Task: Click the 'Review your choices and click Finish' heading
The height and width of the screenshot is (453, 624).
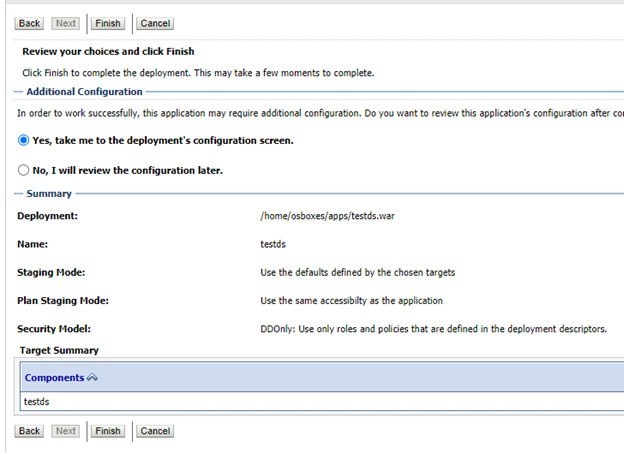Action: click(x=108, y=52)
